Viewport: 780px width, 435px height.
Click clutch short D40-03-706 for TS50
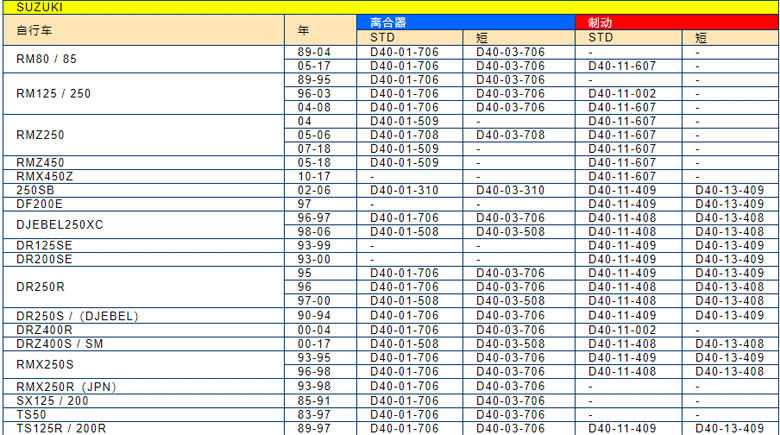pos(510,415)
